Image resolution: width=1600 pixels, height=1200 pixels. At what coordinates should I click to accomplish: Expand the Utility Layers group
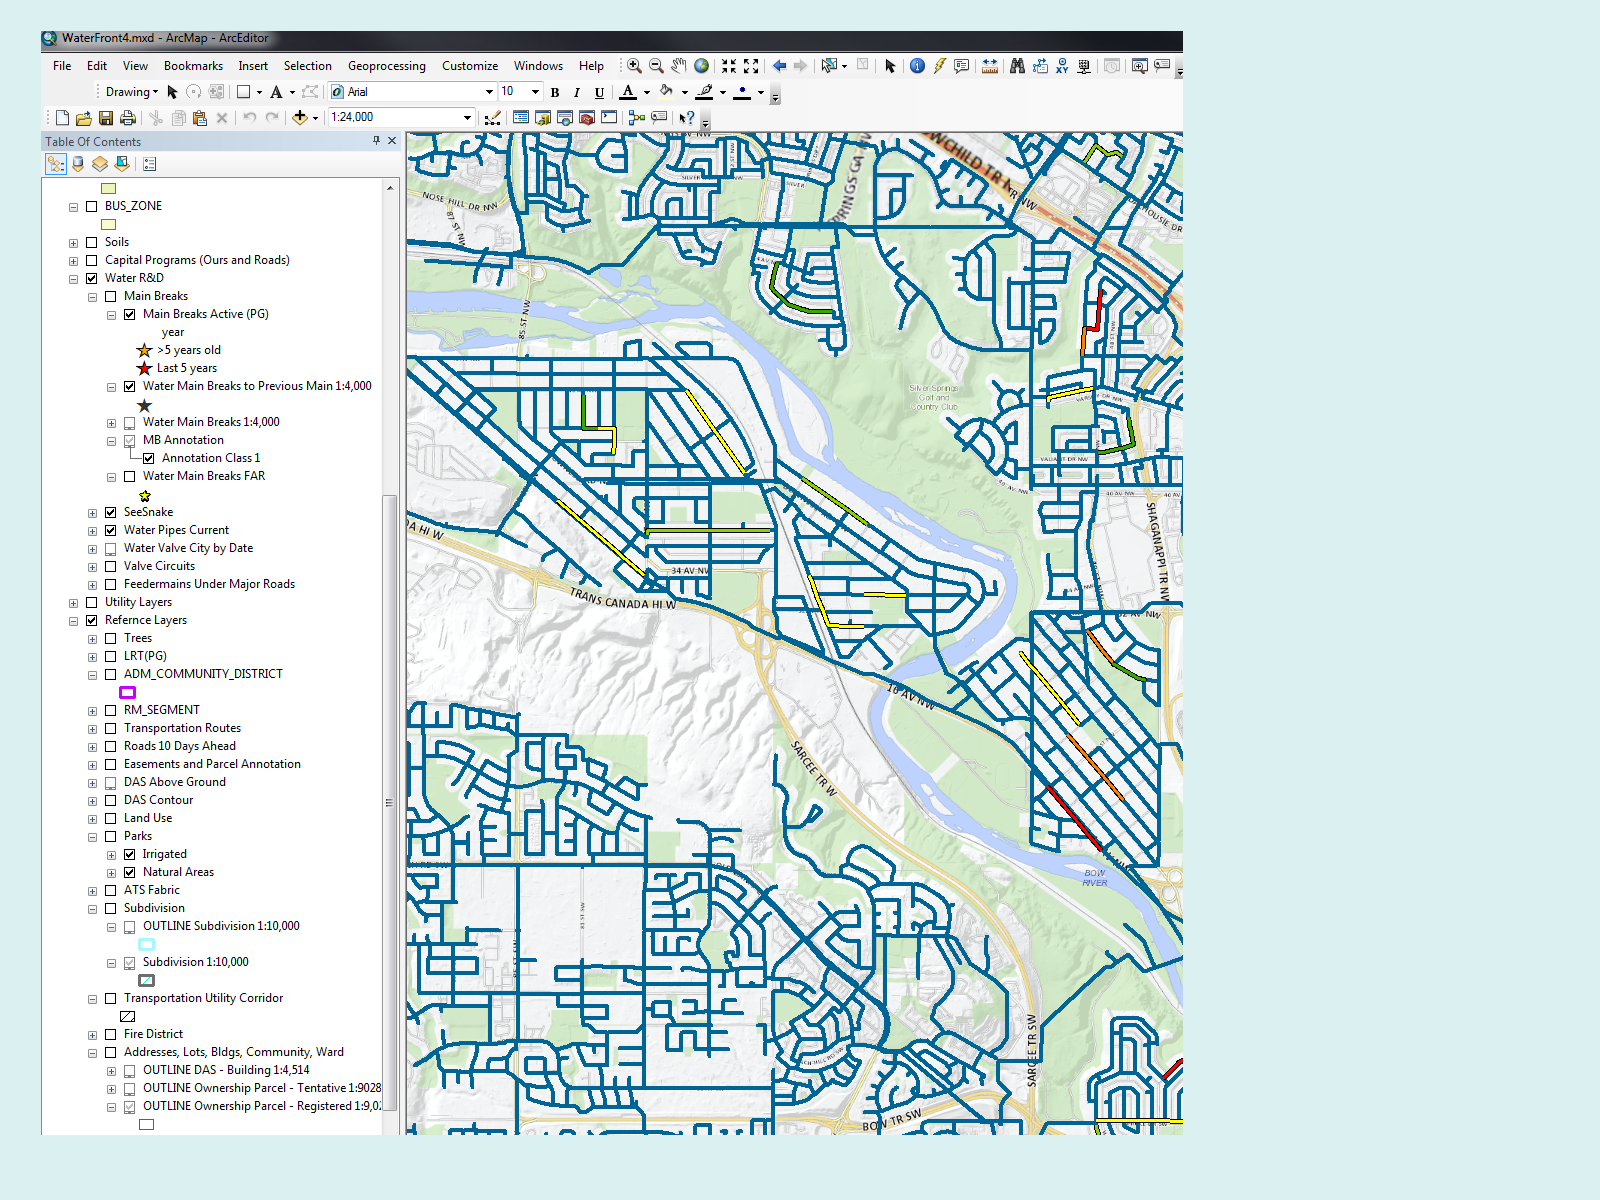click(x=73, y=603)
